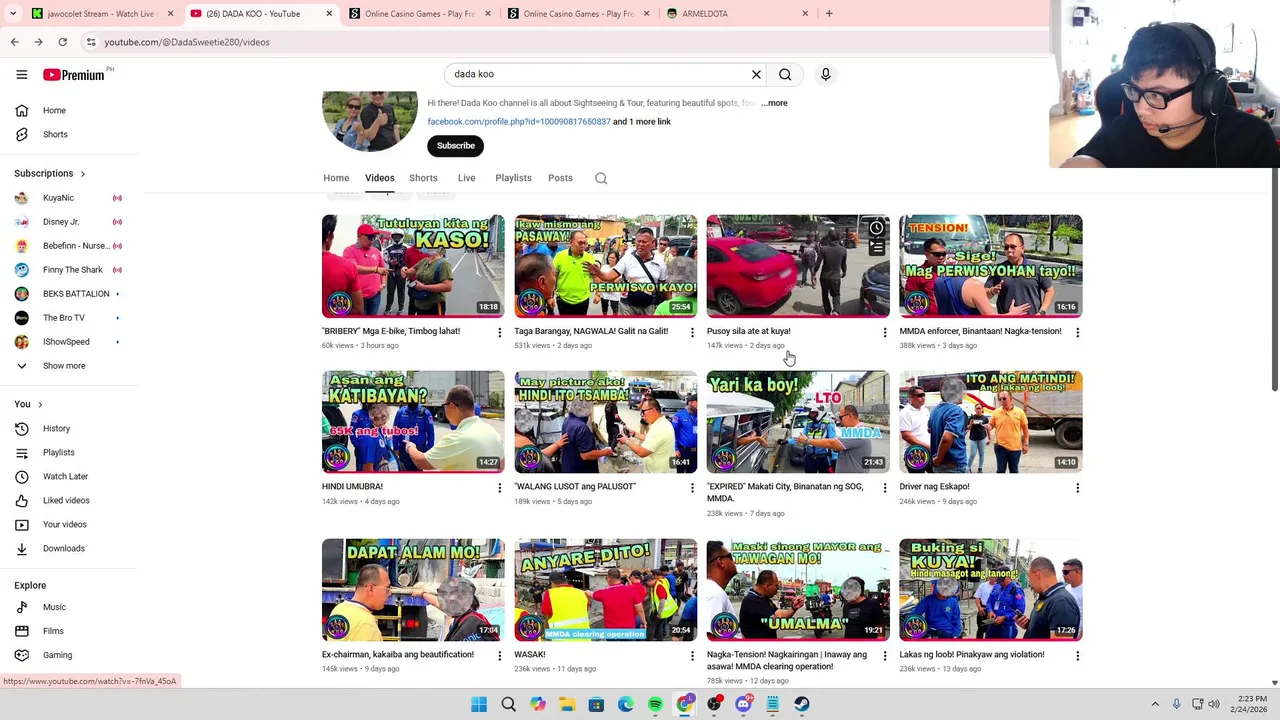
Task: Open Liked videos in the sidebar
Action: coord(68,500)
